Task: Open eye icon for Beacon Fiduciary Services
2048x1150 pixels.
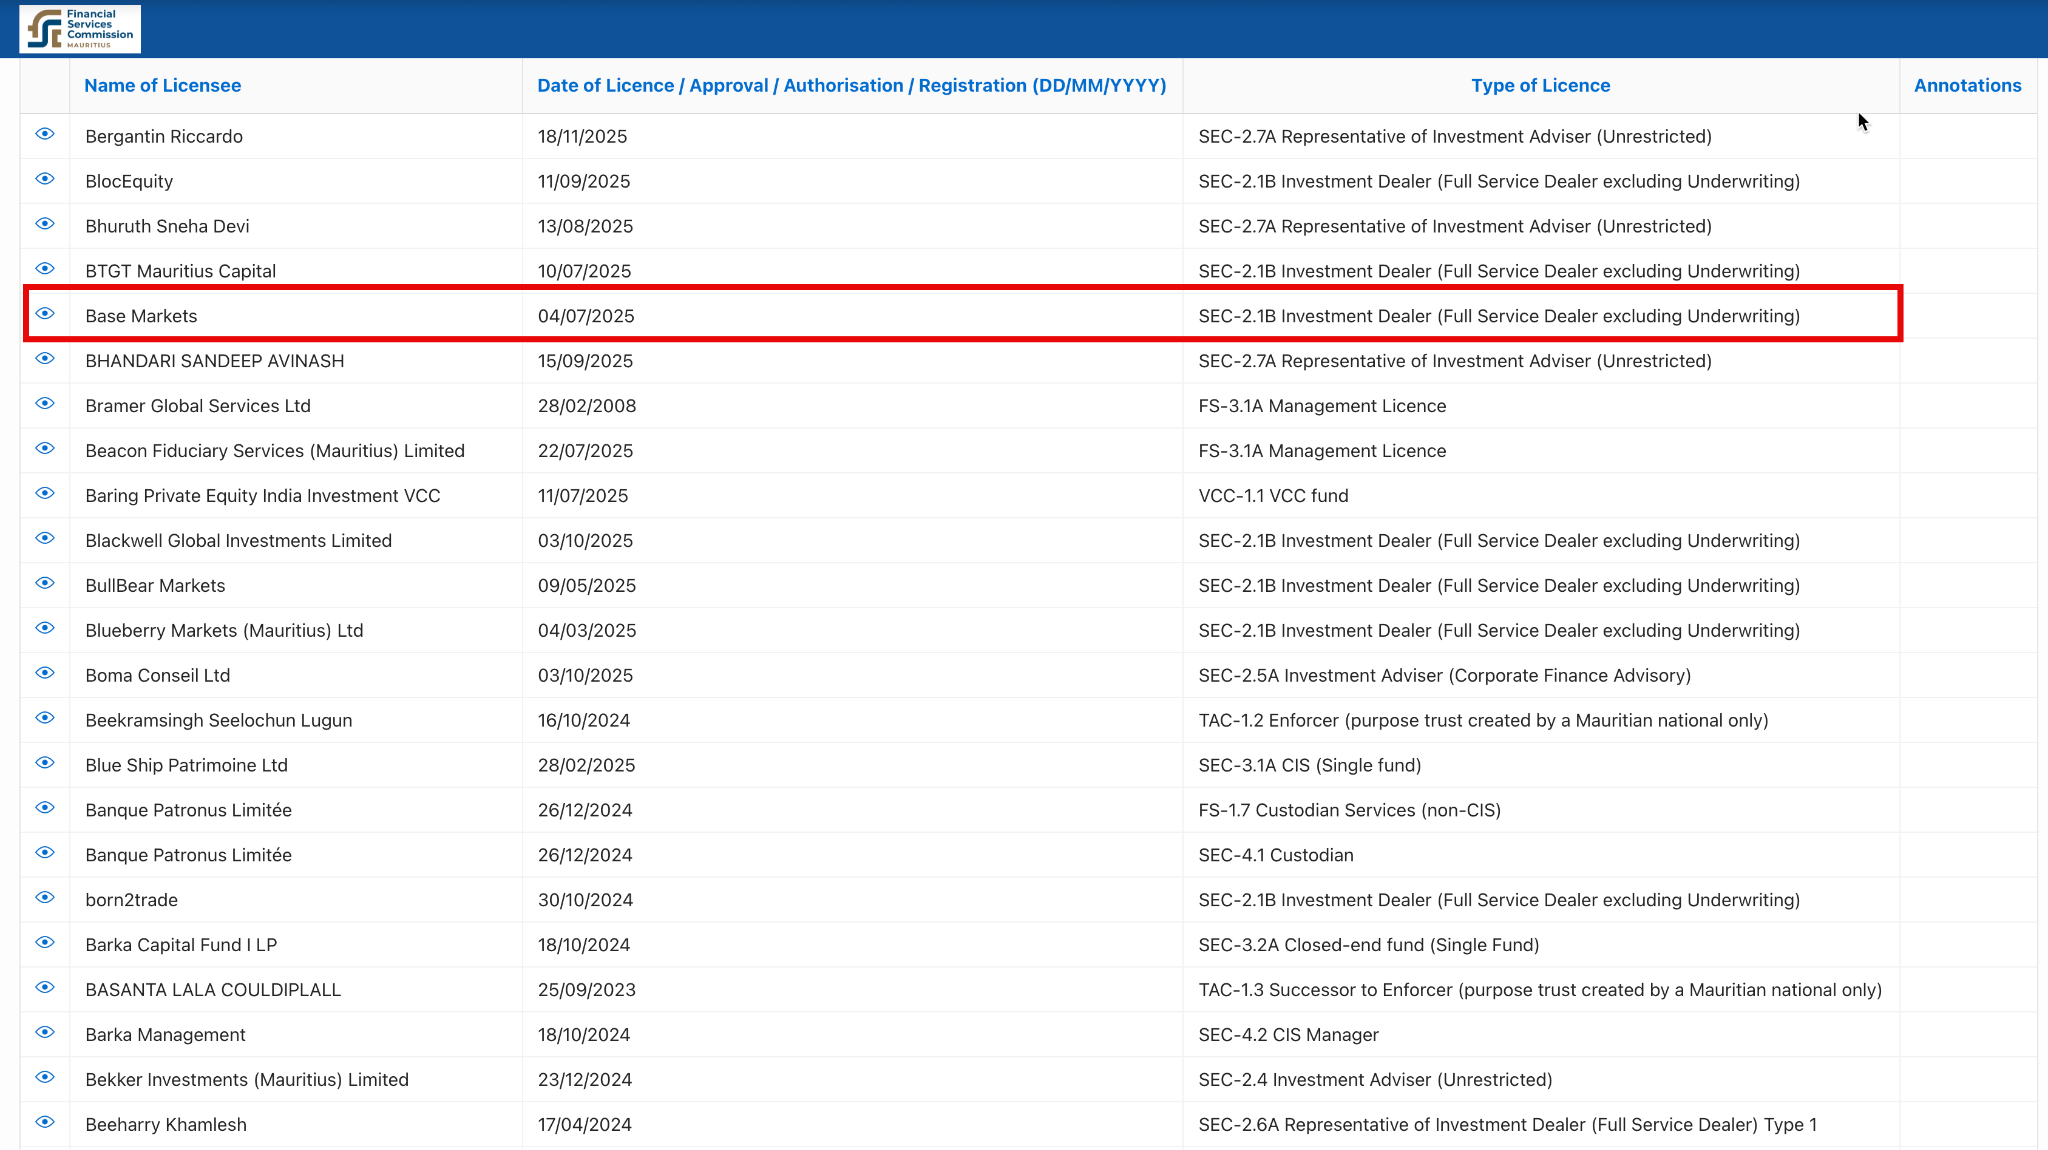Action: coord(45,449)
